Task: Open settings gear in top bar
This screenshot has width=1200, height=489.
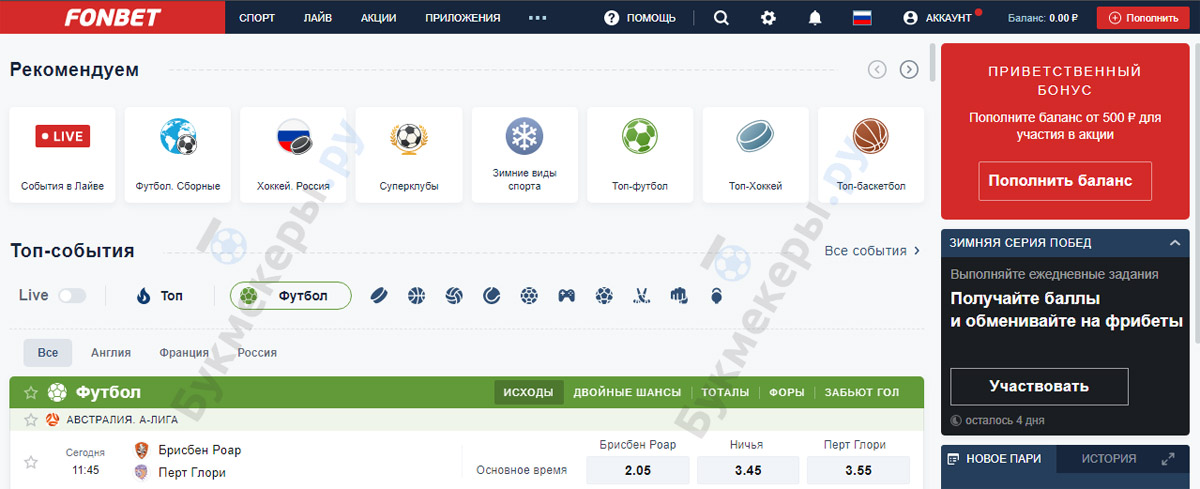Action: coord(768,18)
